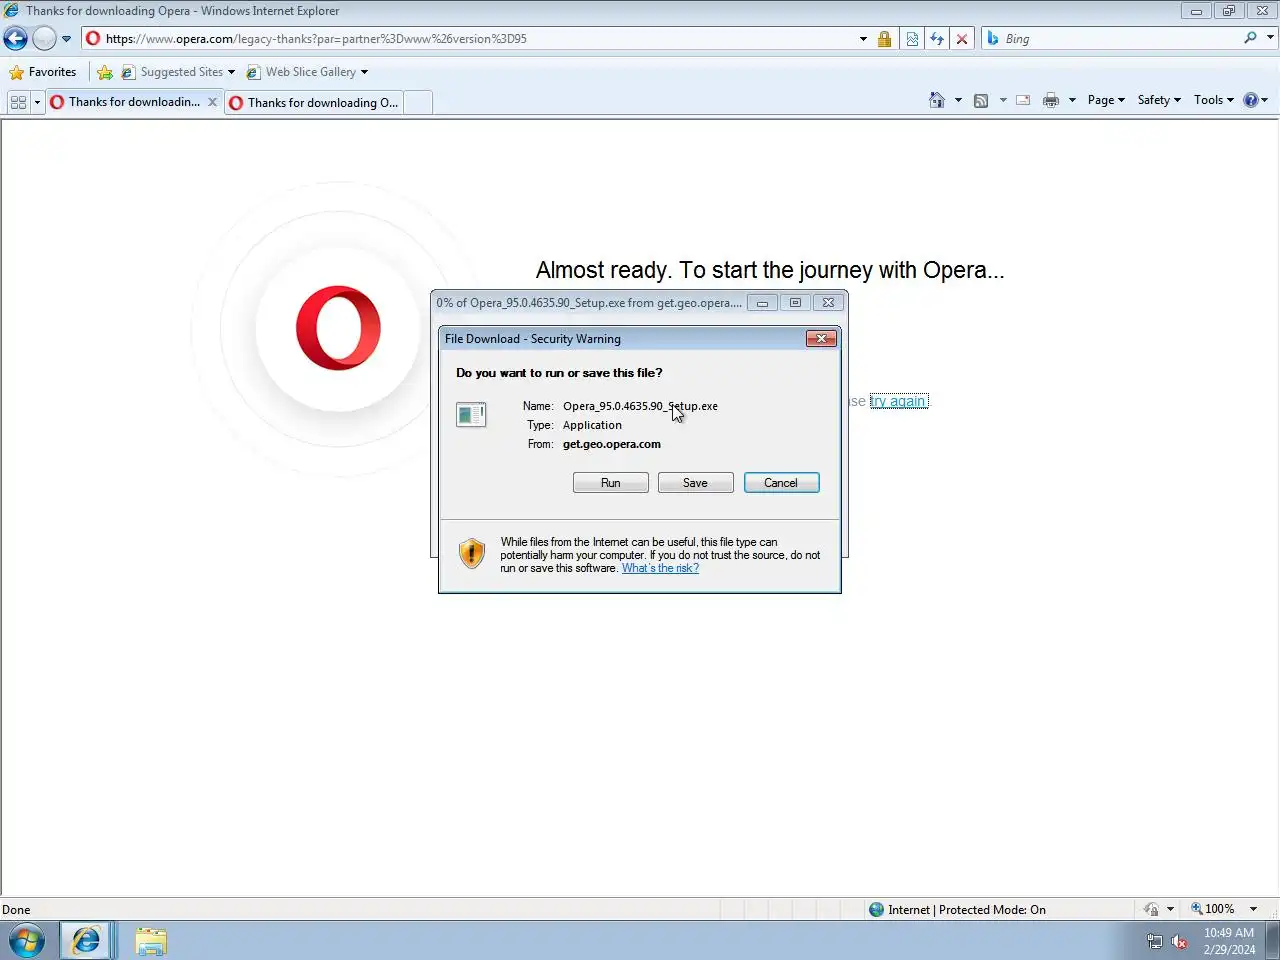
Task: Click the RSS Feeds icon
Action: (x=981, y=100)
